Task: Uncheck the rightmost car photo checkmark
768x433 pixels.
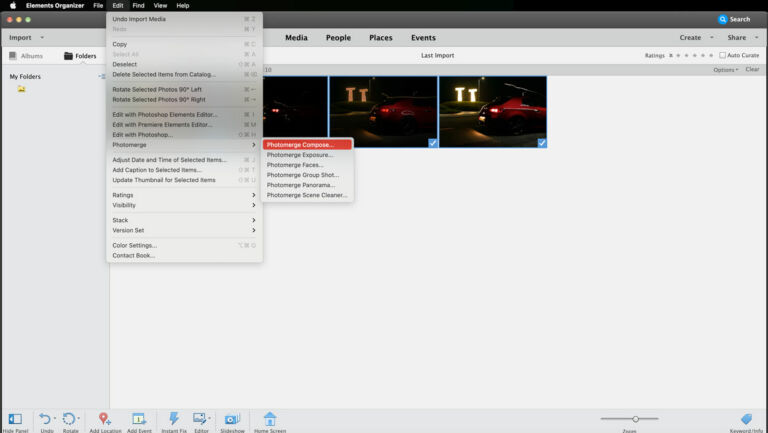Action: 542,143
